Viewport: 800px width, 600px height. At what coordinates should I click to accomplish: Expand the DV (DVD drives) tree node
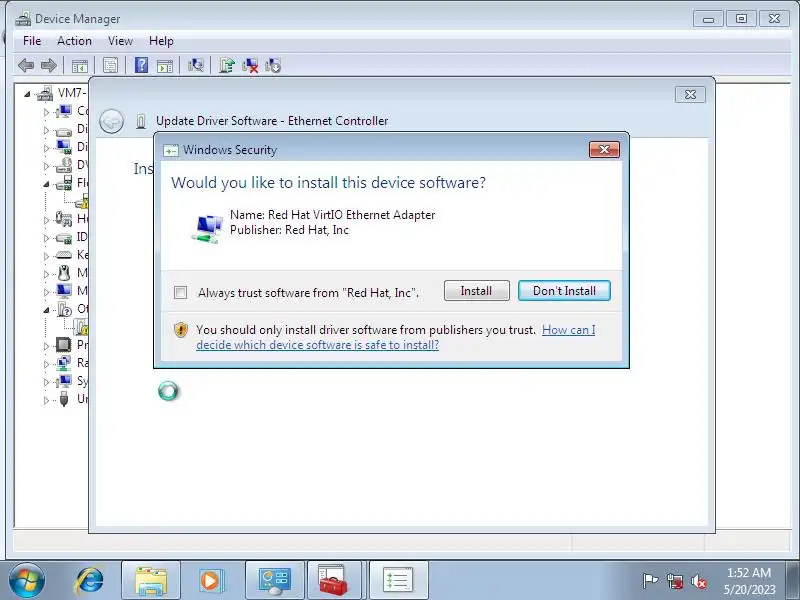[x=46, y=166]
